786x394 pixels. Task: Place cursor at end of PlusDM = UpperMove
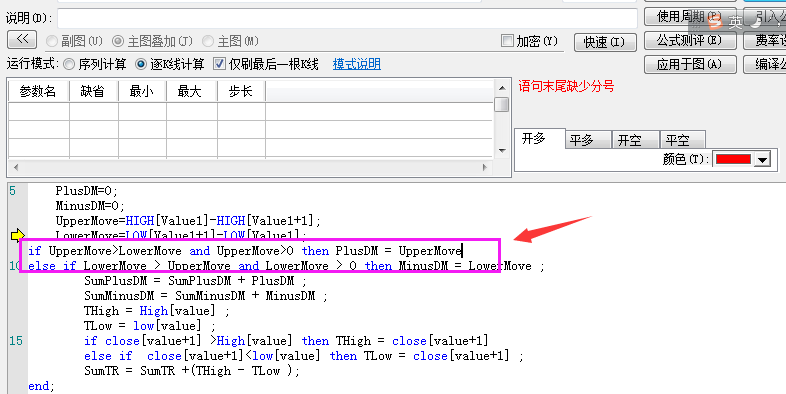click(x=462, y=250)
